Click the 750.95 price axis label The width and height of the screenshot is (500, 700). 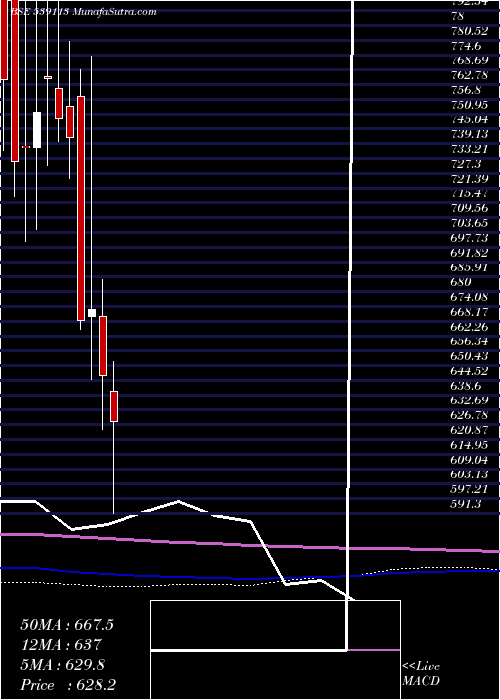tap(469, 104)
